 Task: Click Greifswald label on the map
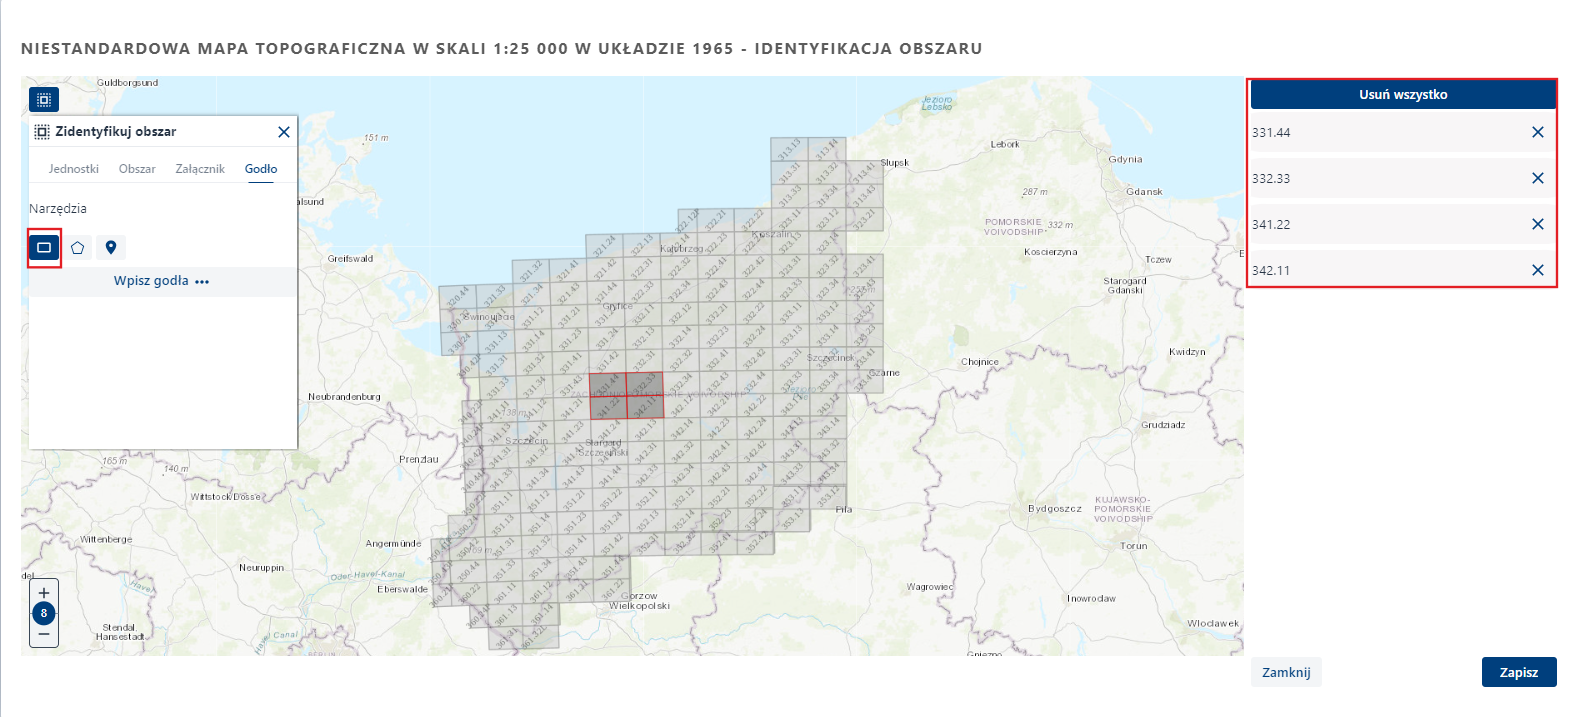click(x=350, y=259)
